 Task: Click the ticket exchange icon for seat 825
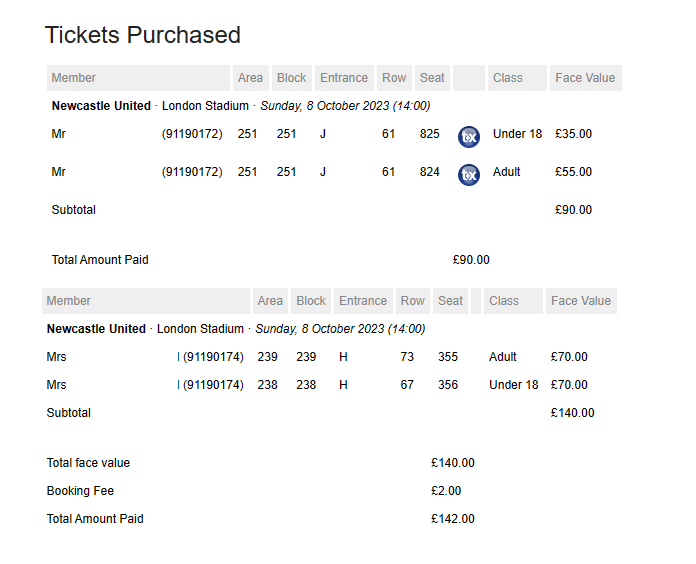coord(469,137)
